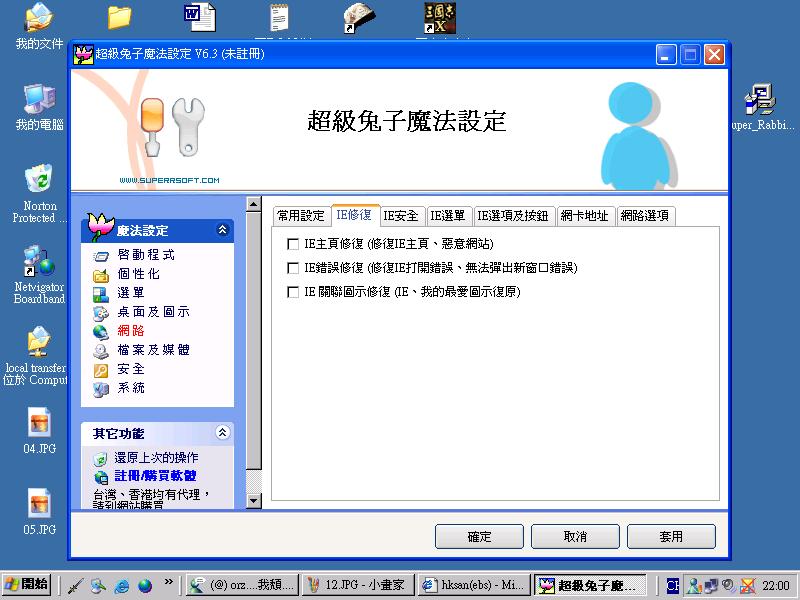This screenshot has width=800, height=600.
Task: Click the crossed-out tray icon near clock
Action: (x=747, y=585)
